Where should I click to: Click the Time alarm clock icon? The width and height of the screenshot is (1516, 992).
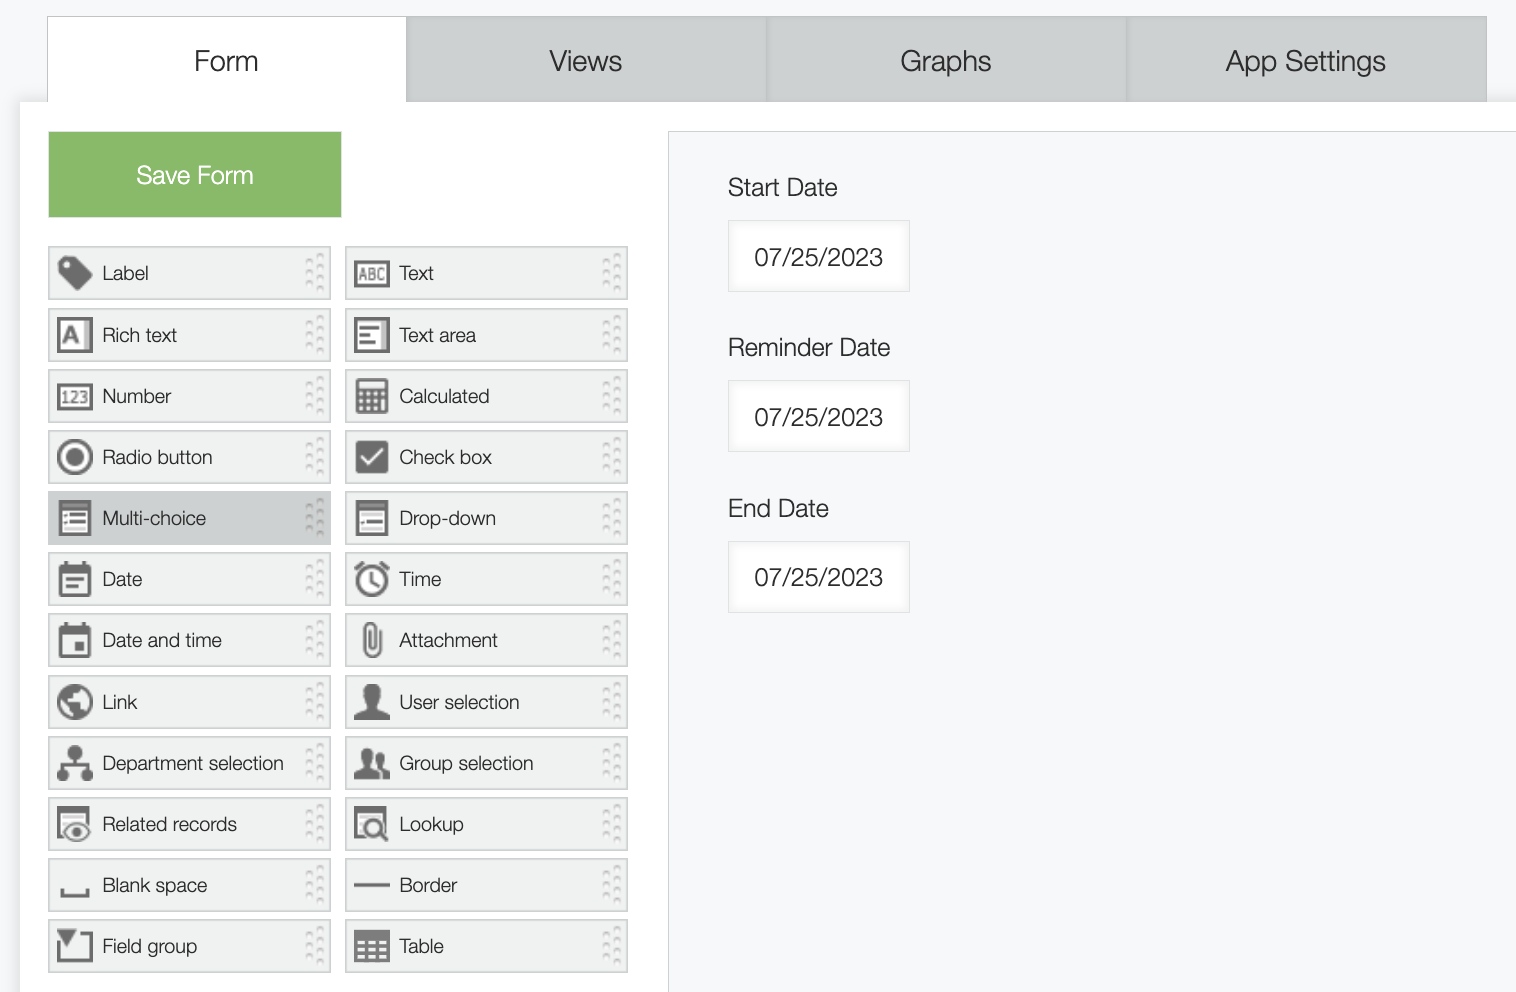pyautogui.click(x=372, y=579)
